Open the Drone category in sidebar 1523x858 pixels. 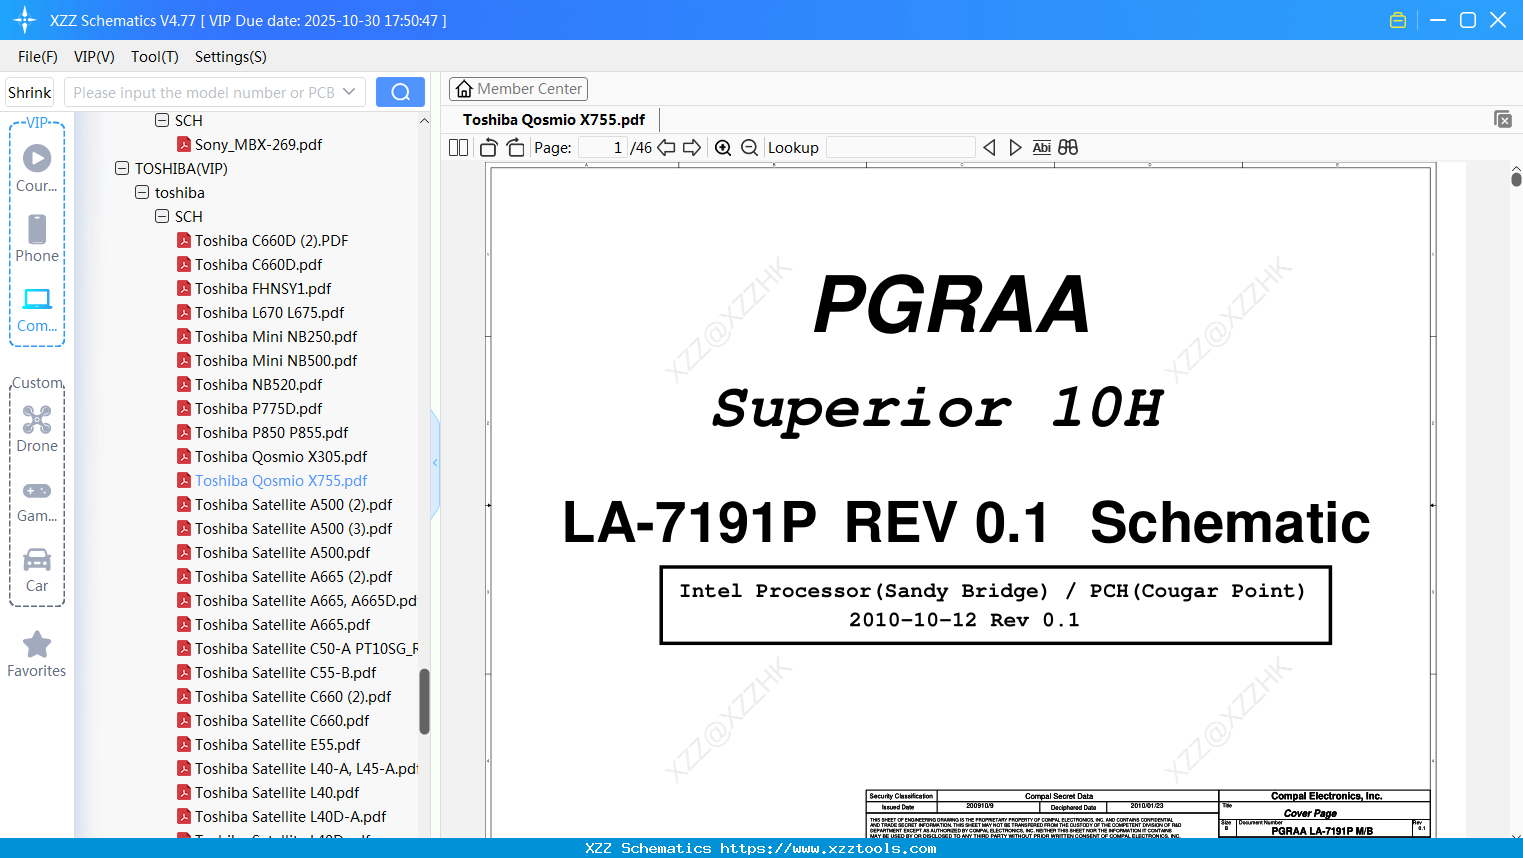(37, 429)
